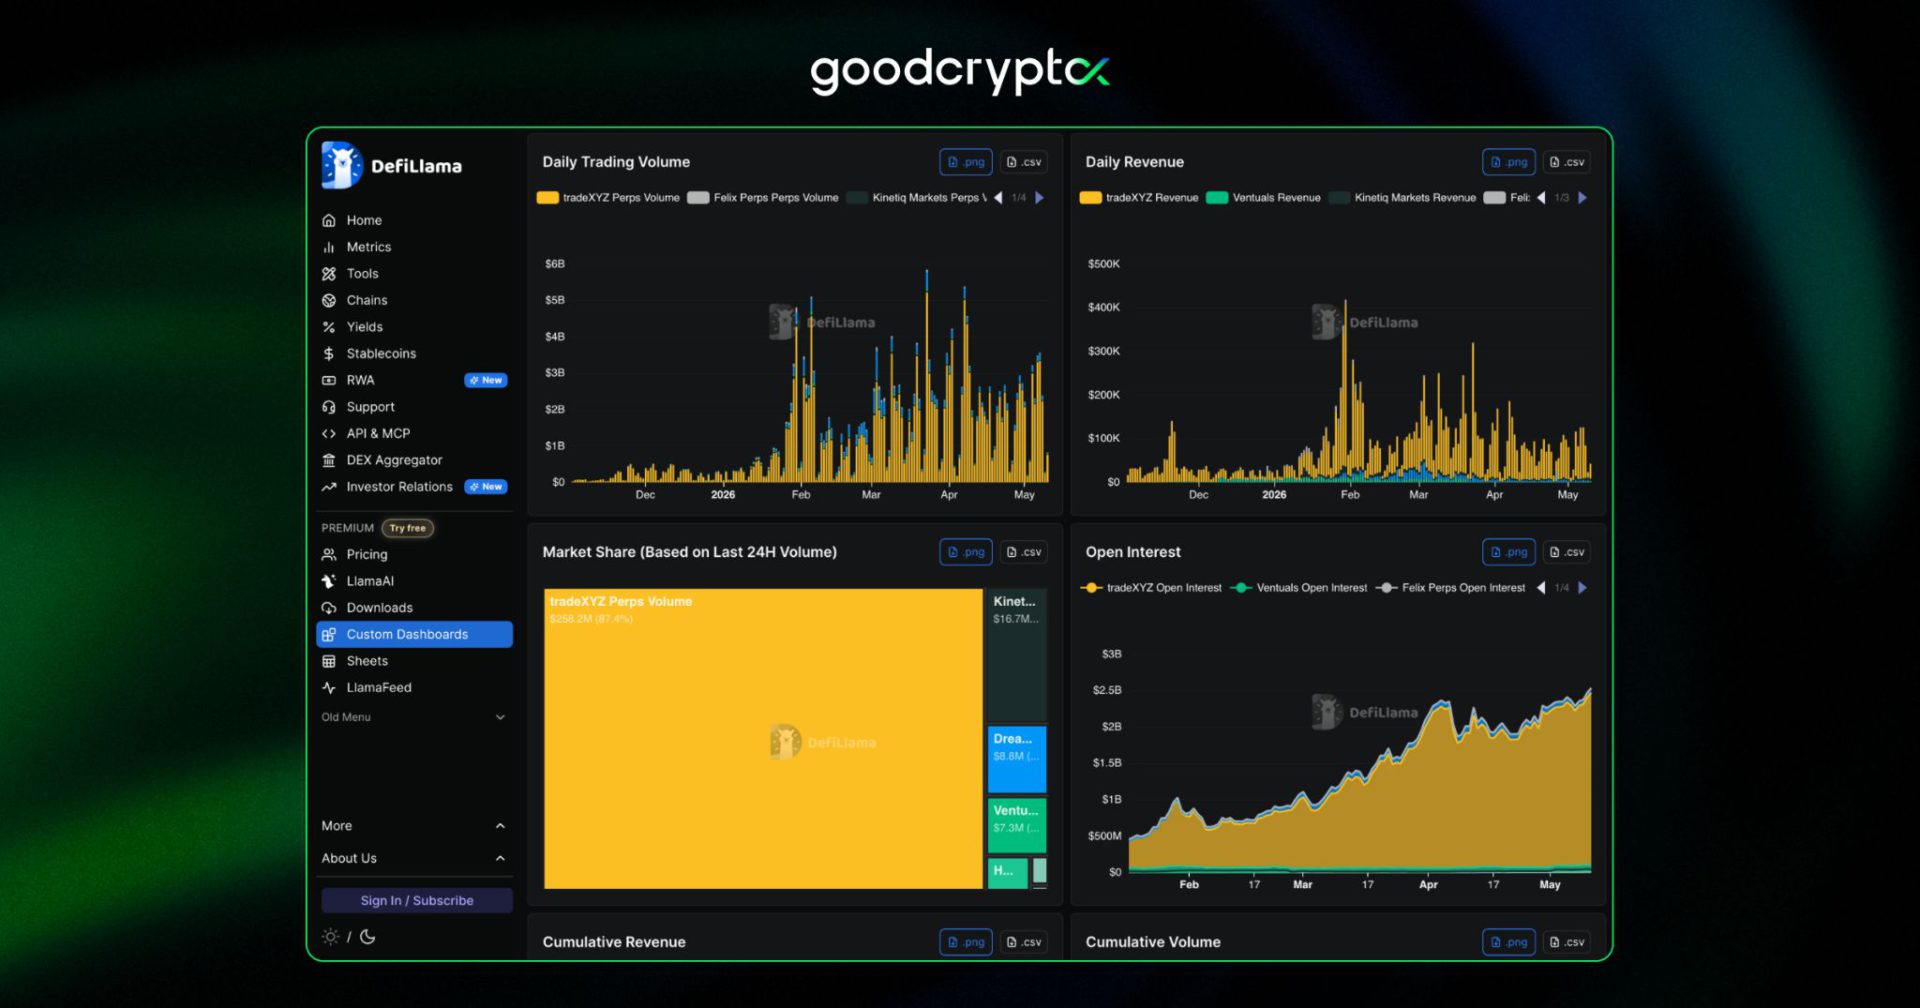
Task: Previous legend page in Daily Revenue
Action: tap(1541, 198)
